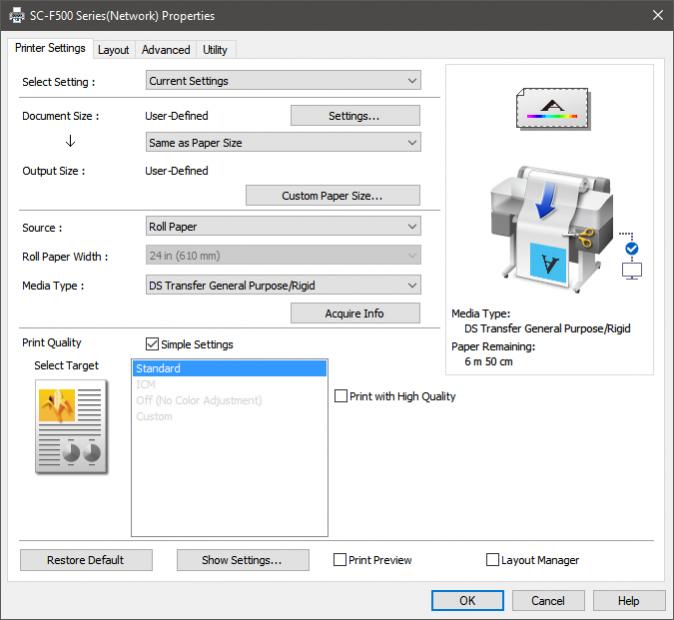
Task: Open Help for printer properties
Action: 629,600
